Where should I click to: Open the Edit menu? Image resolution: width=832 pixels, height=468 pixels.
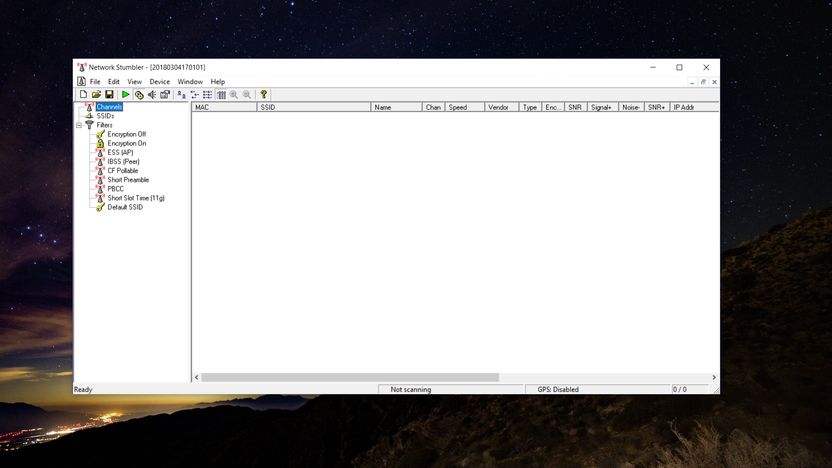(x=114, y=82)
